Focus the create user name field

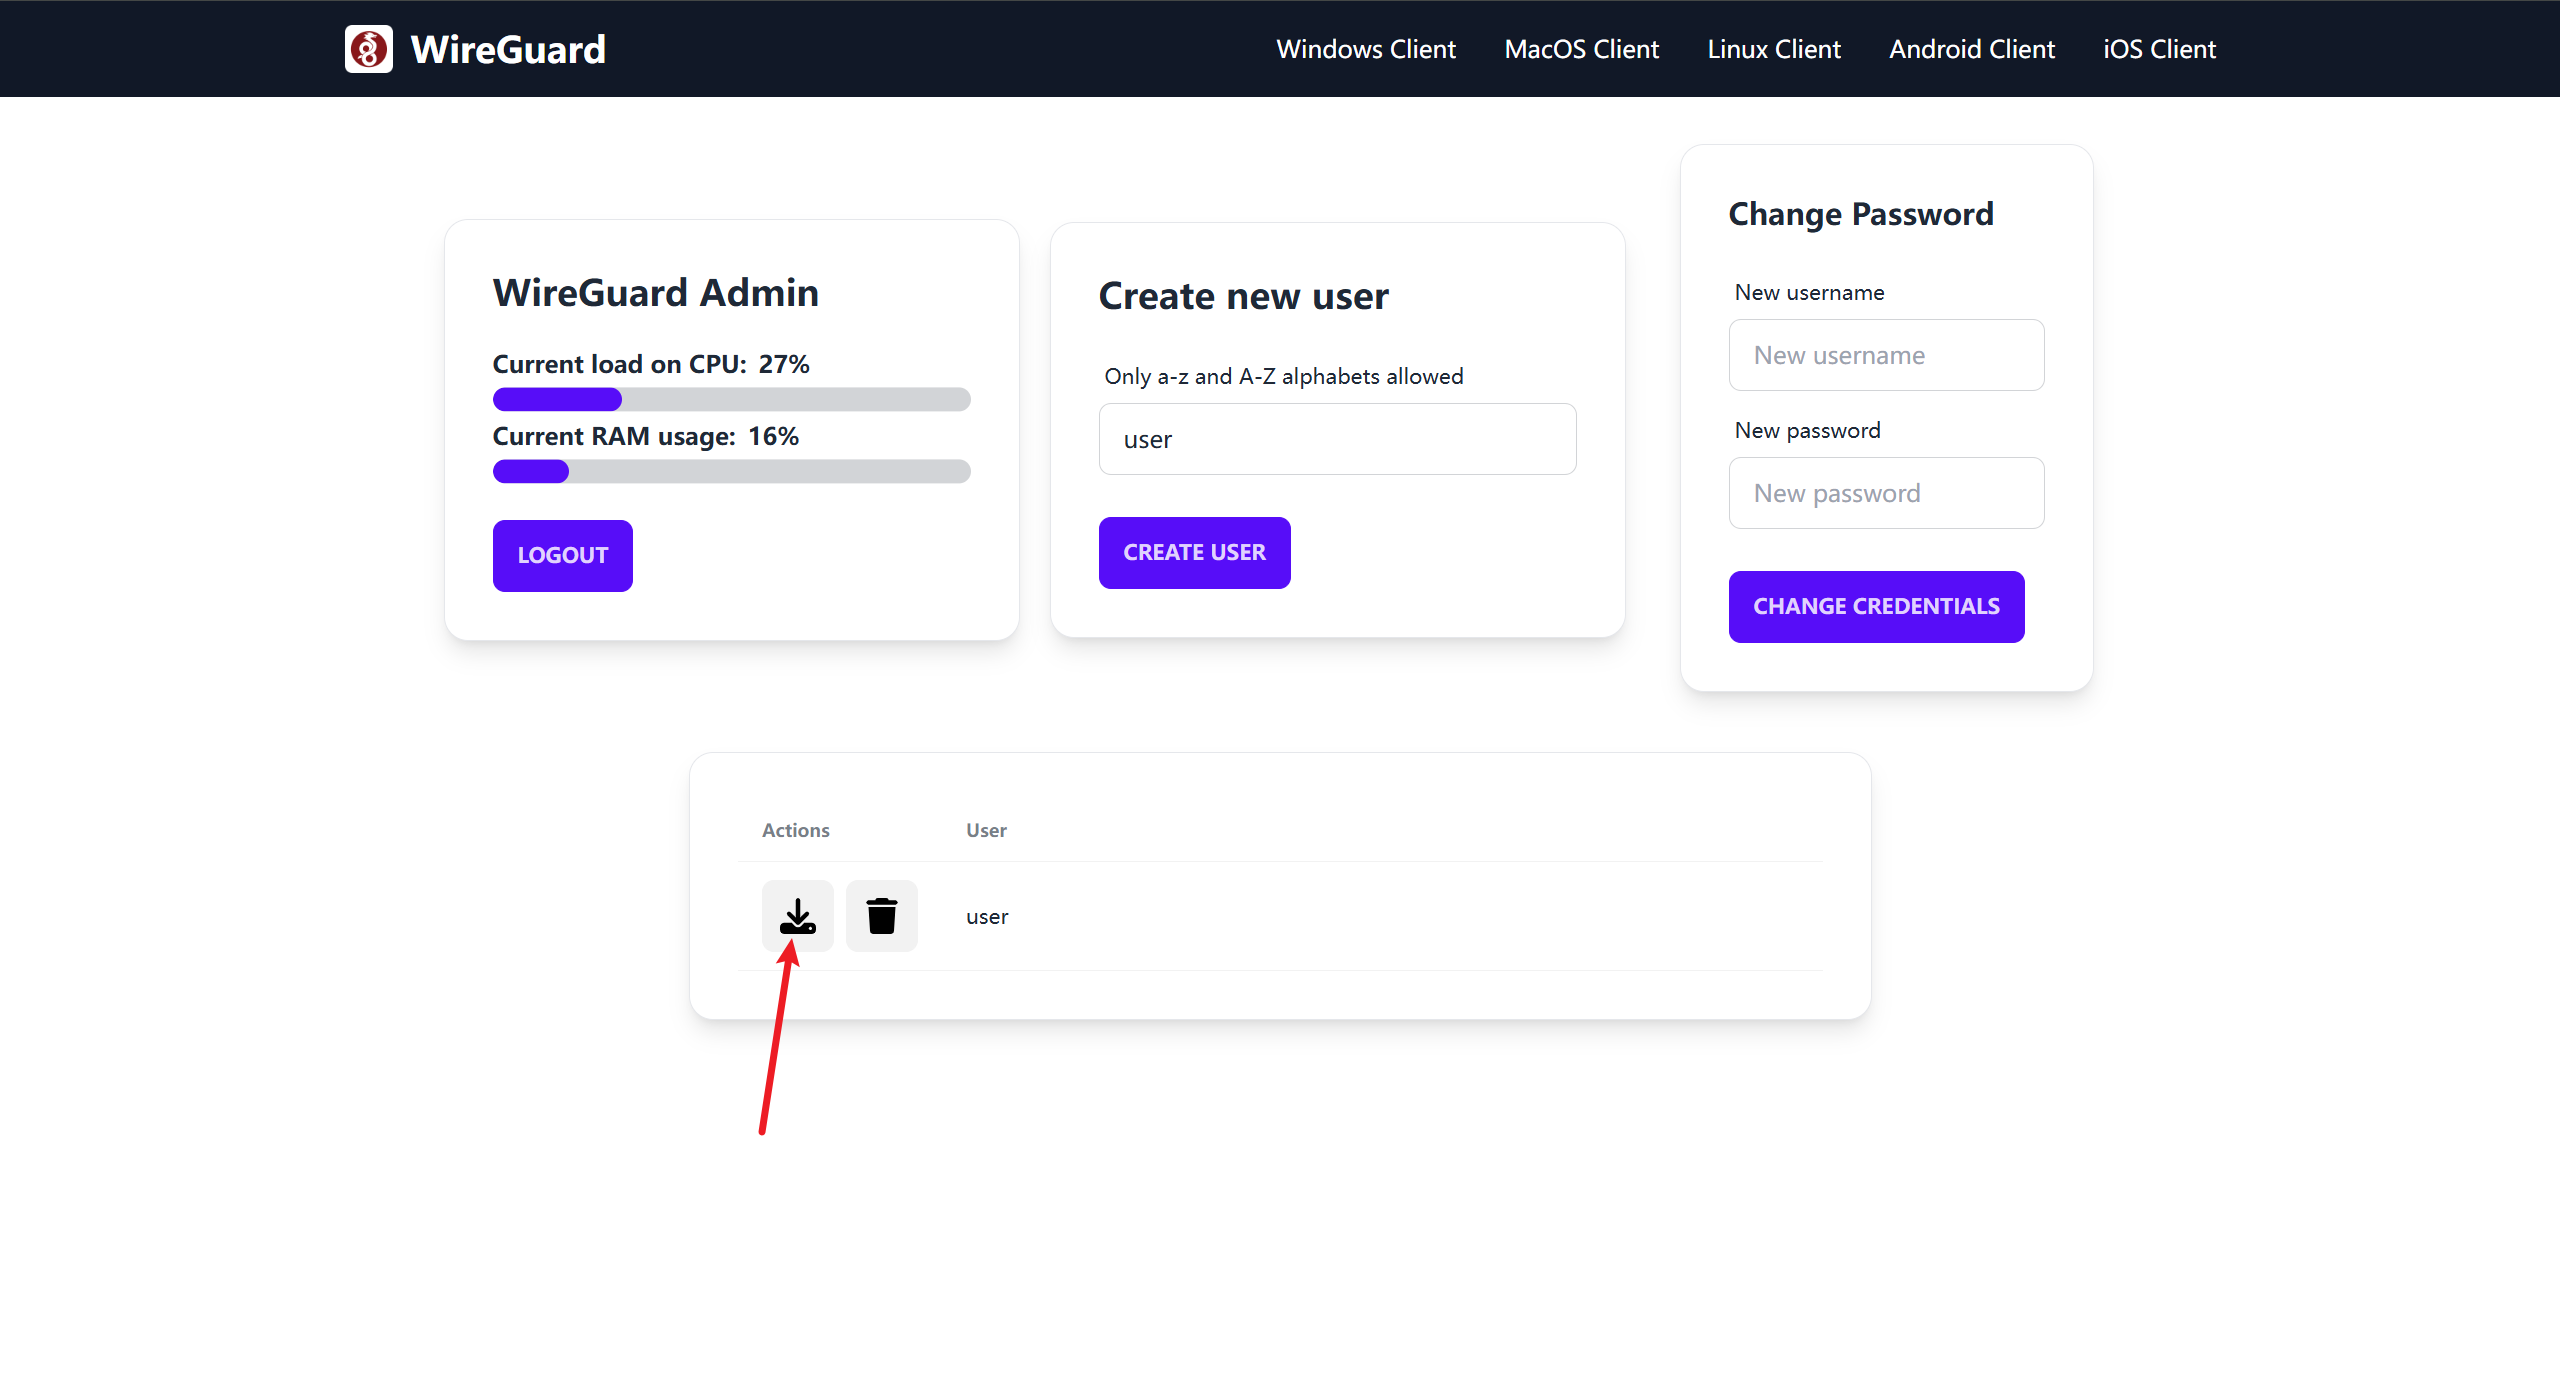coord(1337,439)
